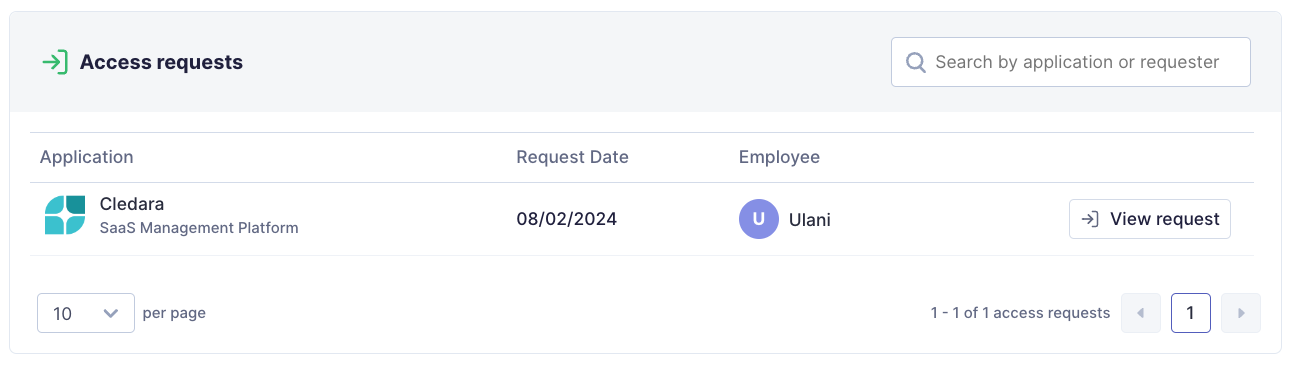
Task: Go to next page with right arrow
Action: pyautogui.click(x=1241, y=313)
